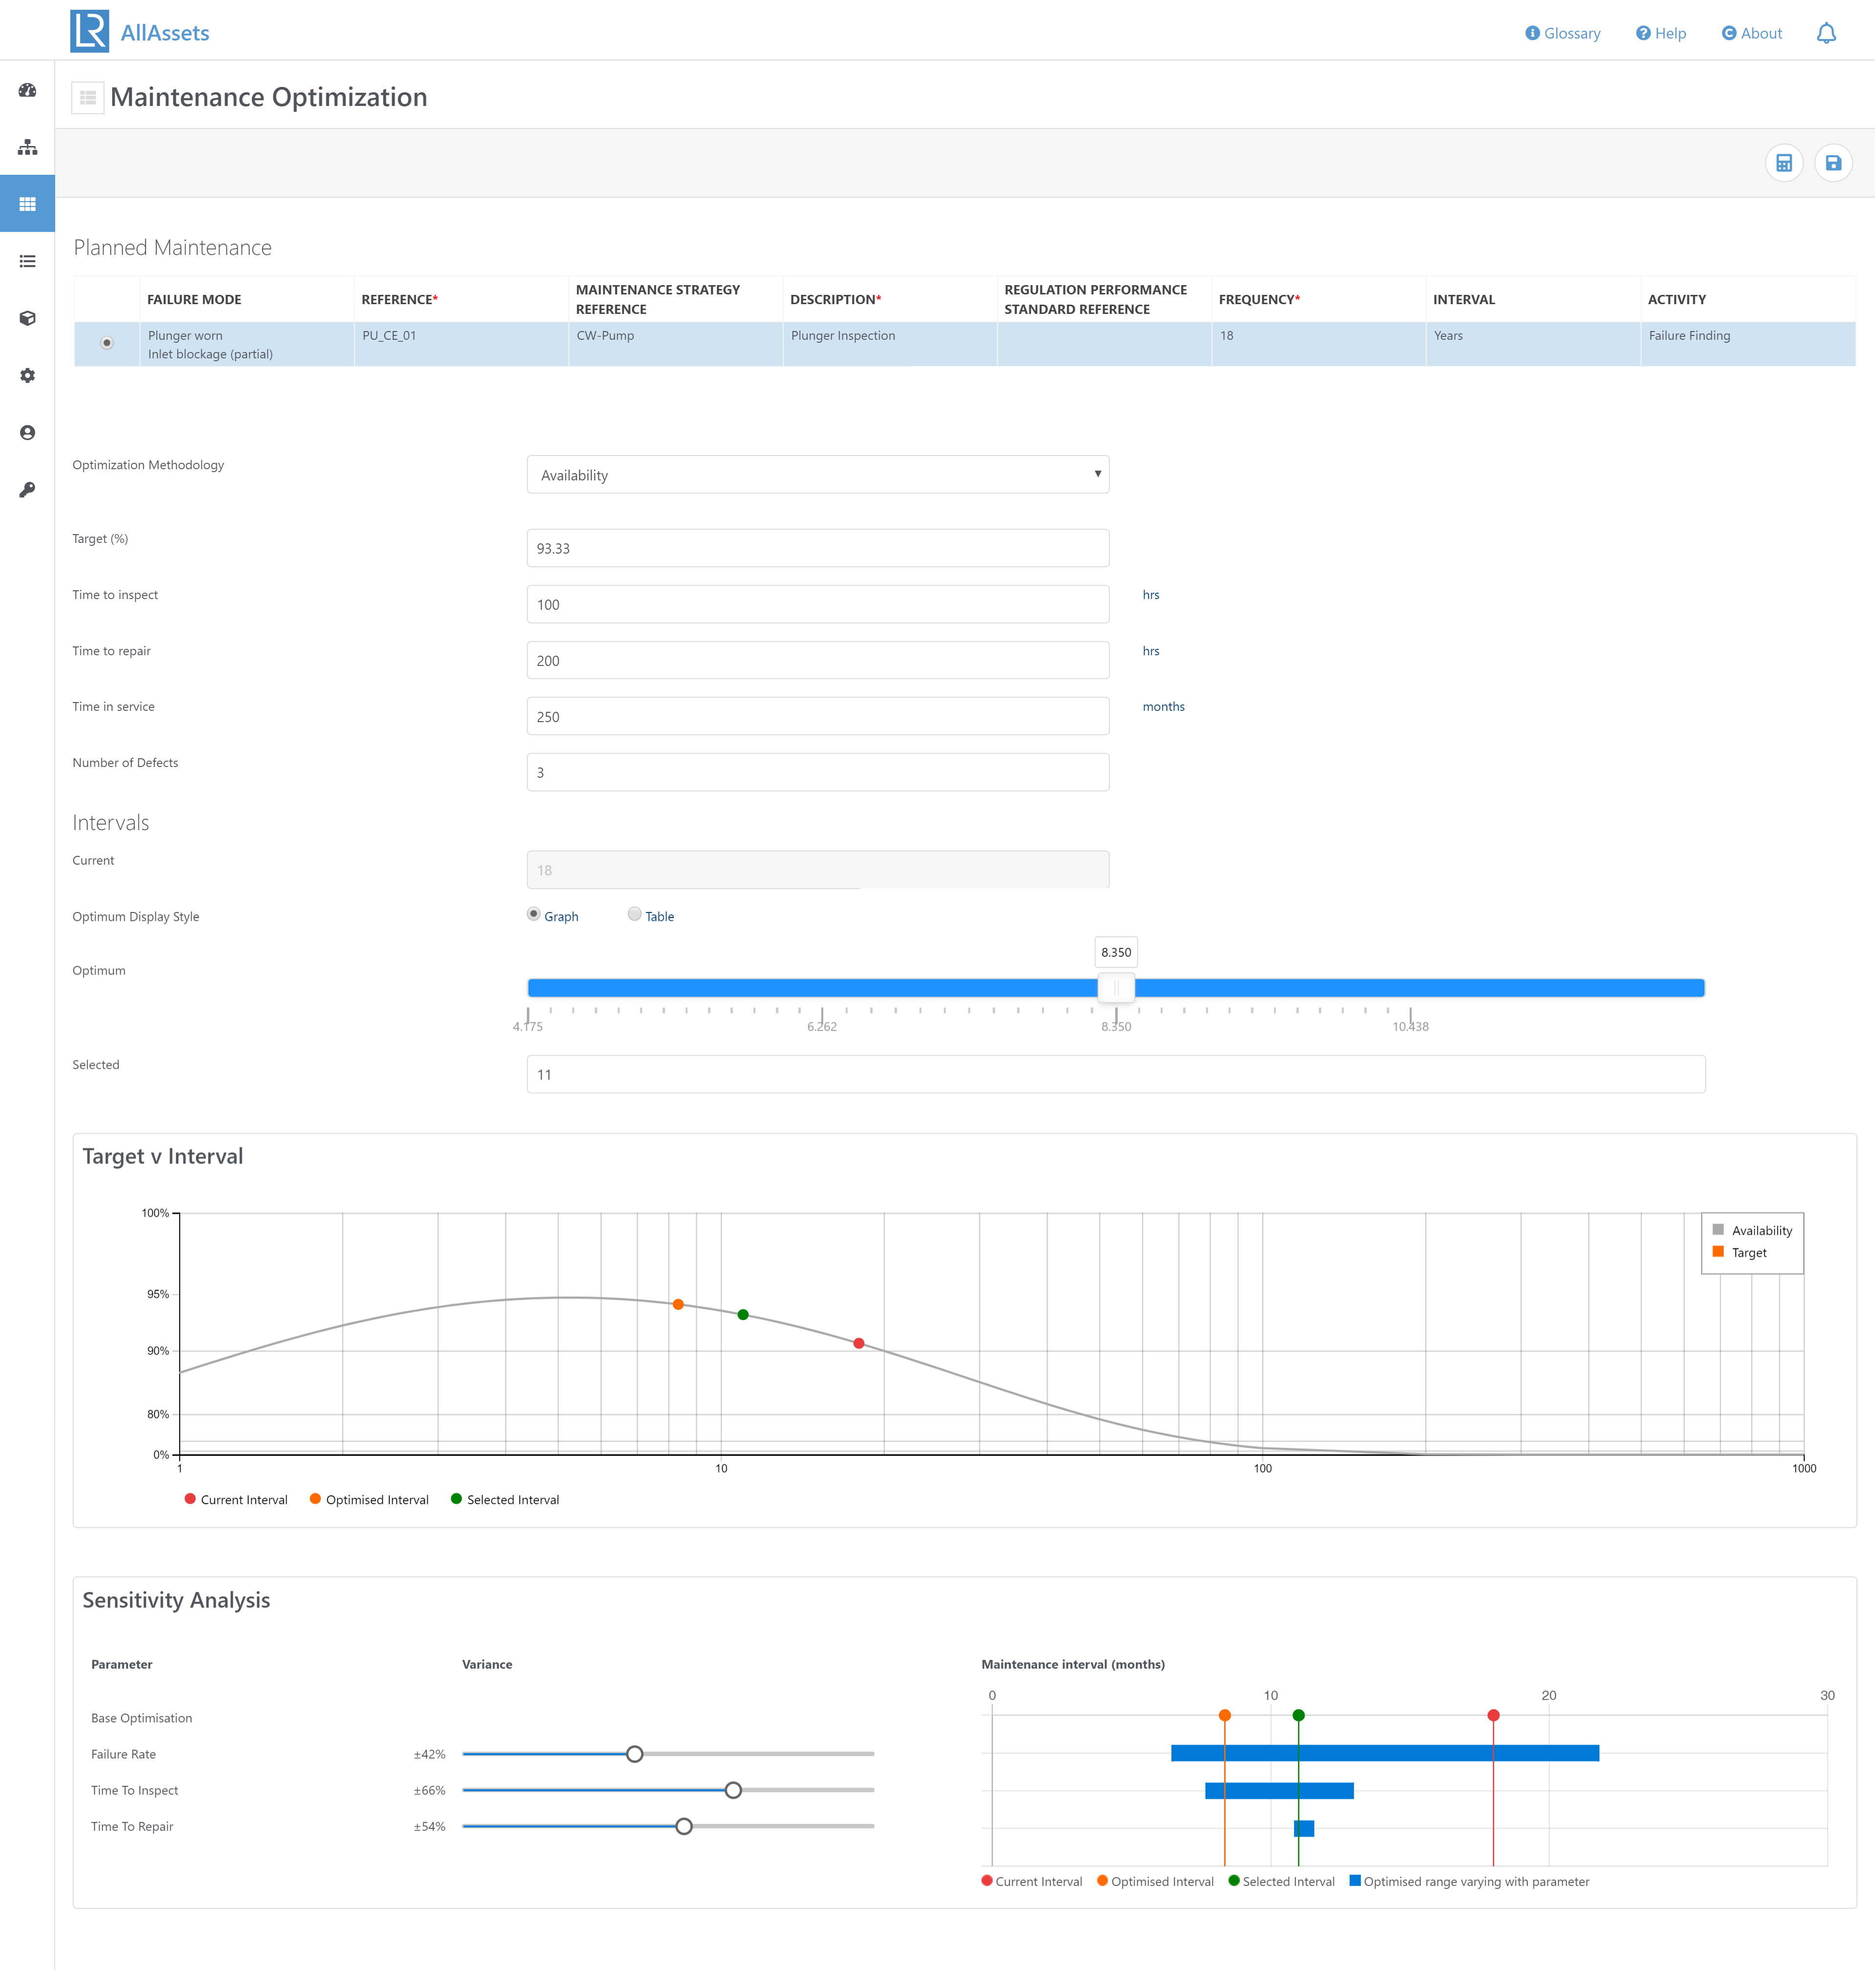Screen dimensions: 1876x1970
Task: Click the Time To Inspect variance slider handle
Action: (734, 1790)
